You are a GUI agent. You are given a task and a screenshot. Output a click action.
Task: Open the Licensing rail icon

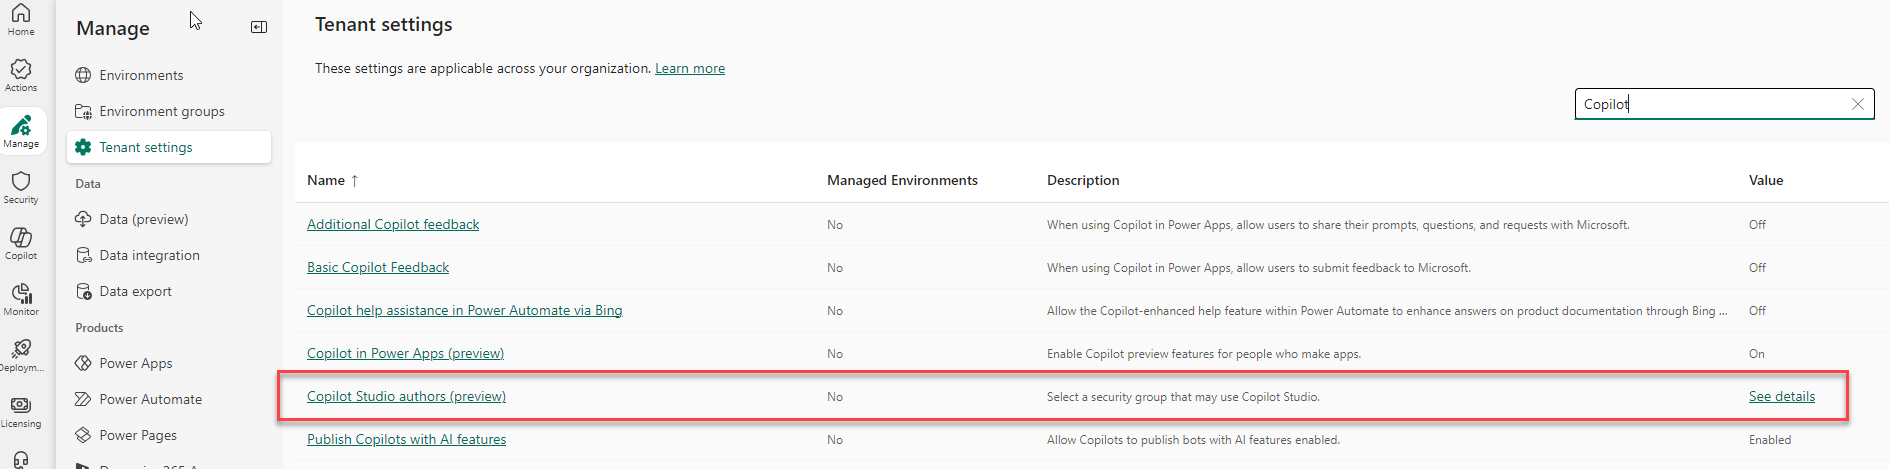[21, 411]
